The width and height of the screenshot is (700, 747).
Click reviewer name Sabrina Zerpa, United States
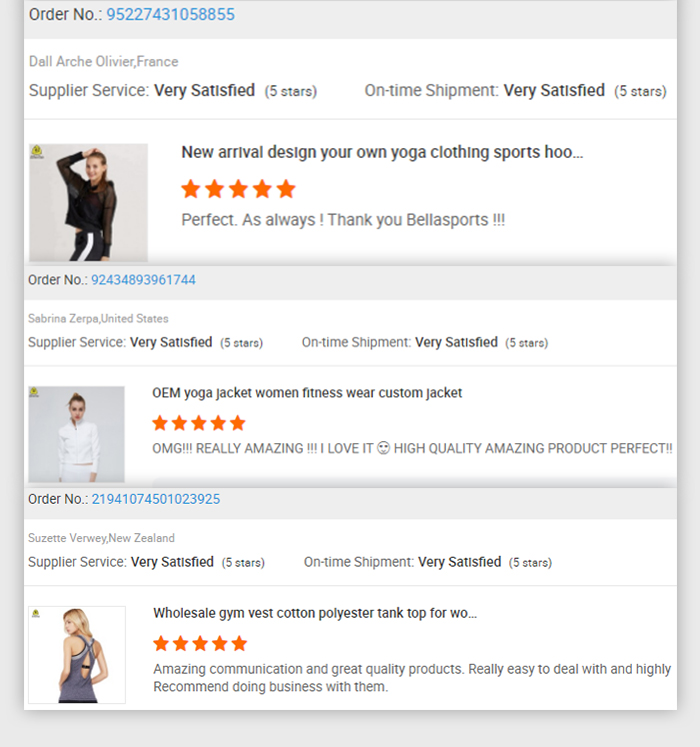pyautogui.click(x=98, y=318)
